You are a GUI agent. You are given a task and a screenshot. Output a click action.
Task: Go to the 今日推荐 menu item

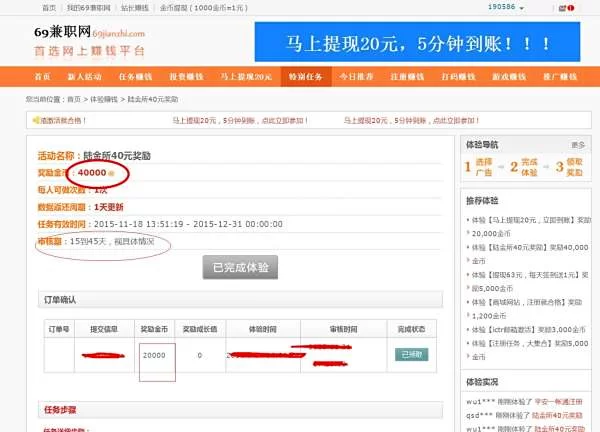point(354,77)
